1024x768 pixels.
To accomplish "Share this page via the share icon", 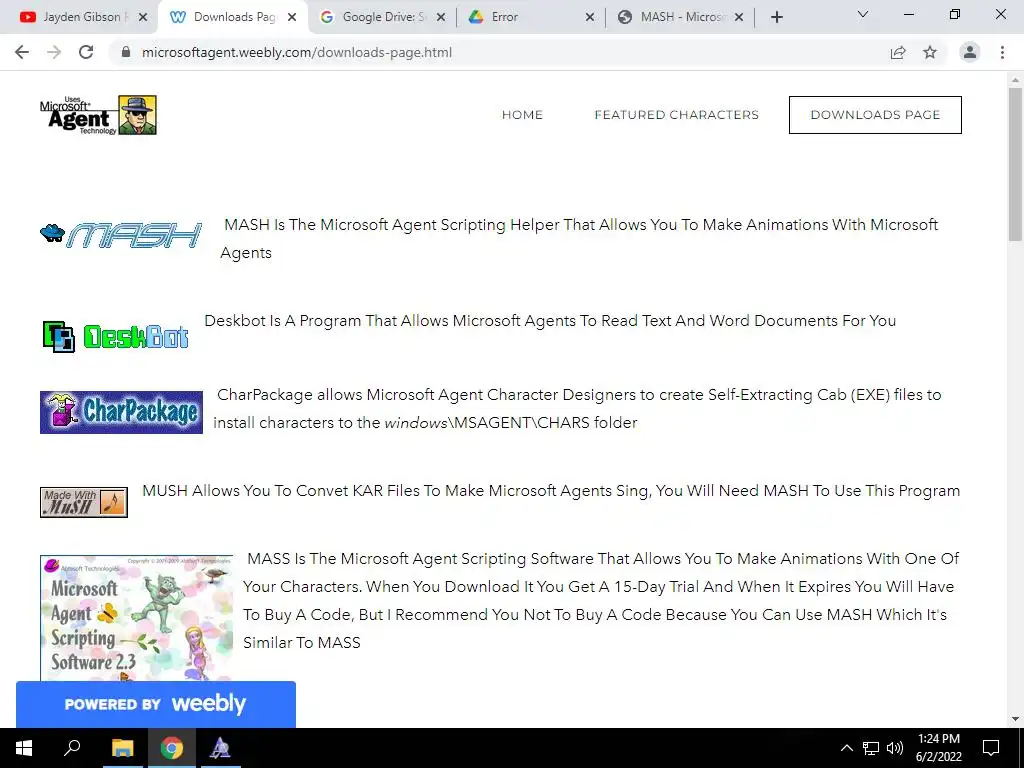I will click(898, 52).
